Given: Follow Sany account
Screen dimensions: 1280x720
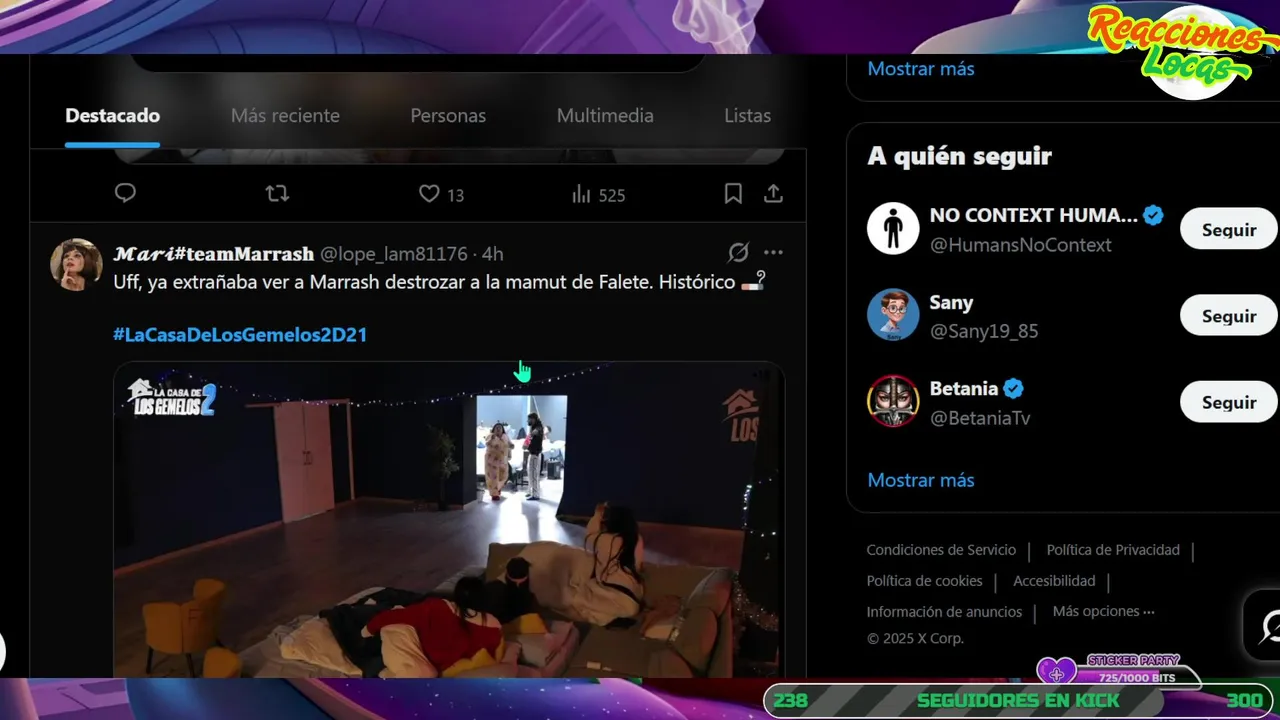Looking at the screenshot, I should [x=1229, y=316].
